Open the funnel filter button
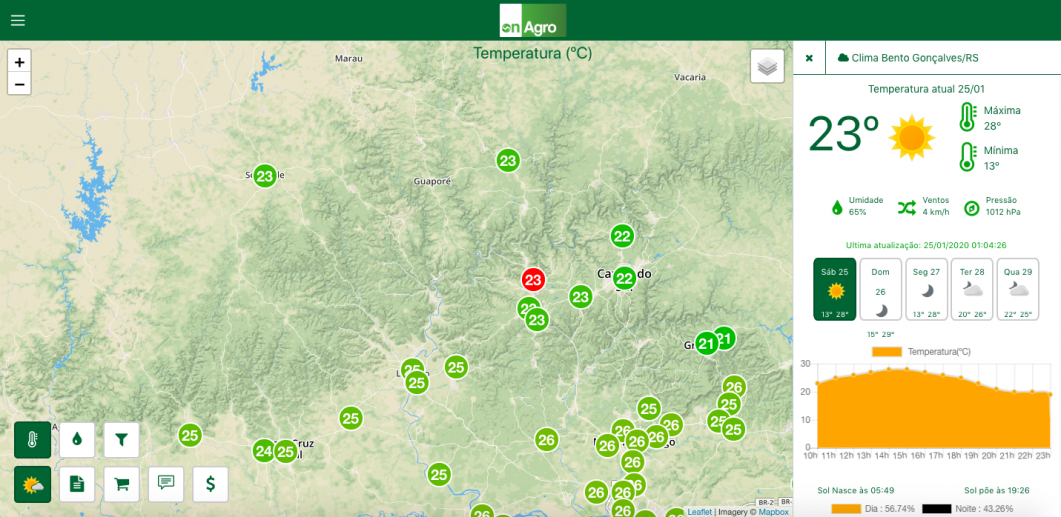The height and width of the screenshot is (517, 1061). pyautogui.click(x=122, y=440)
